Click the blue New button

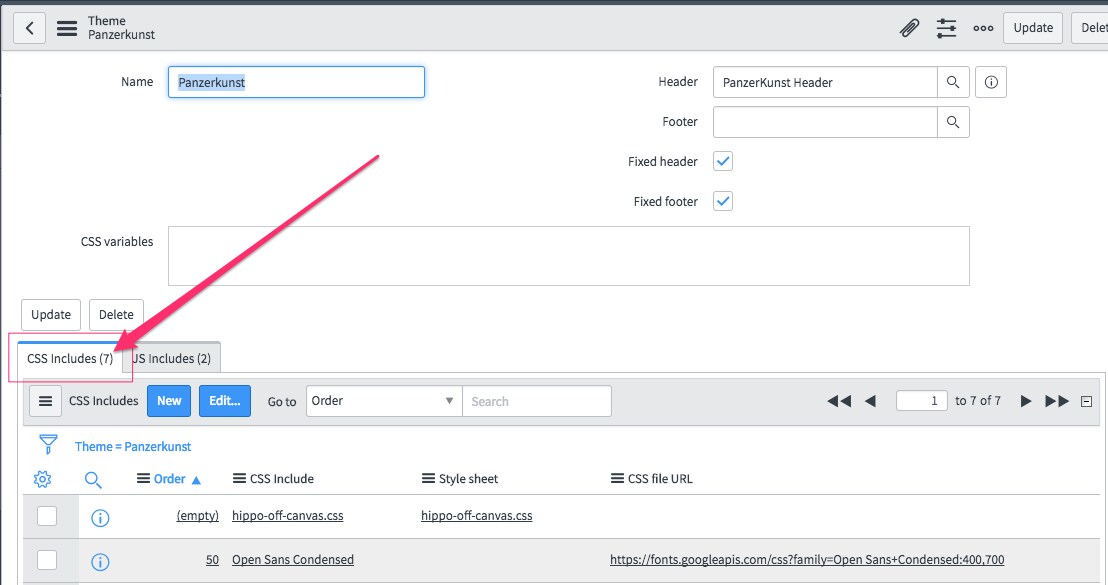click(169, 401)
